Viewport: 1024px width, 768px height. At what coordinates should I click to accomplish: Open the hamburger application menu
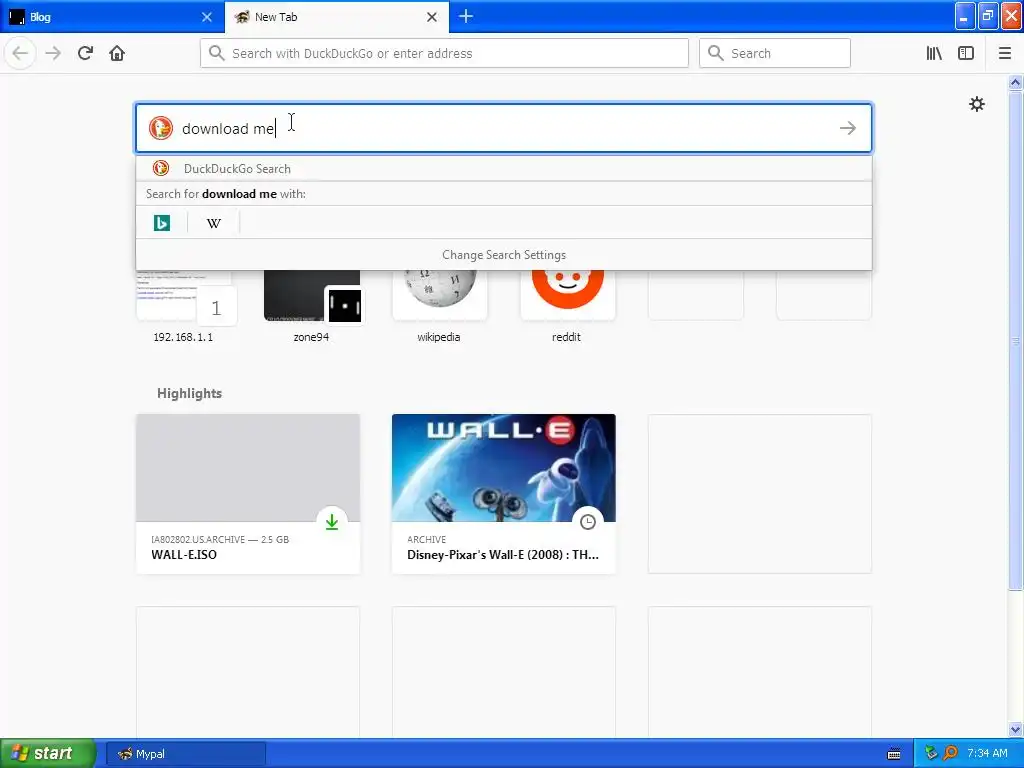point(1004,53)
